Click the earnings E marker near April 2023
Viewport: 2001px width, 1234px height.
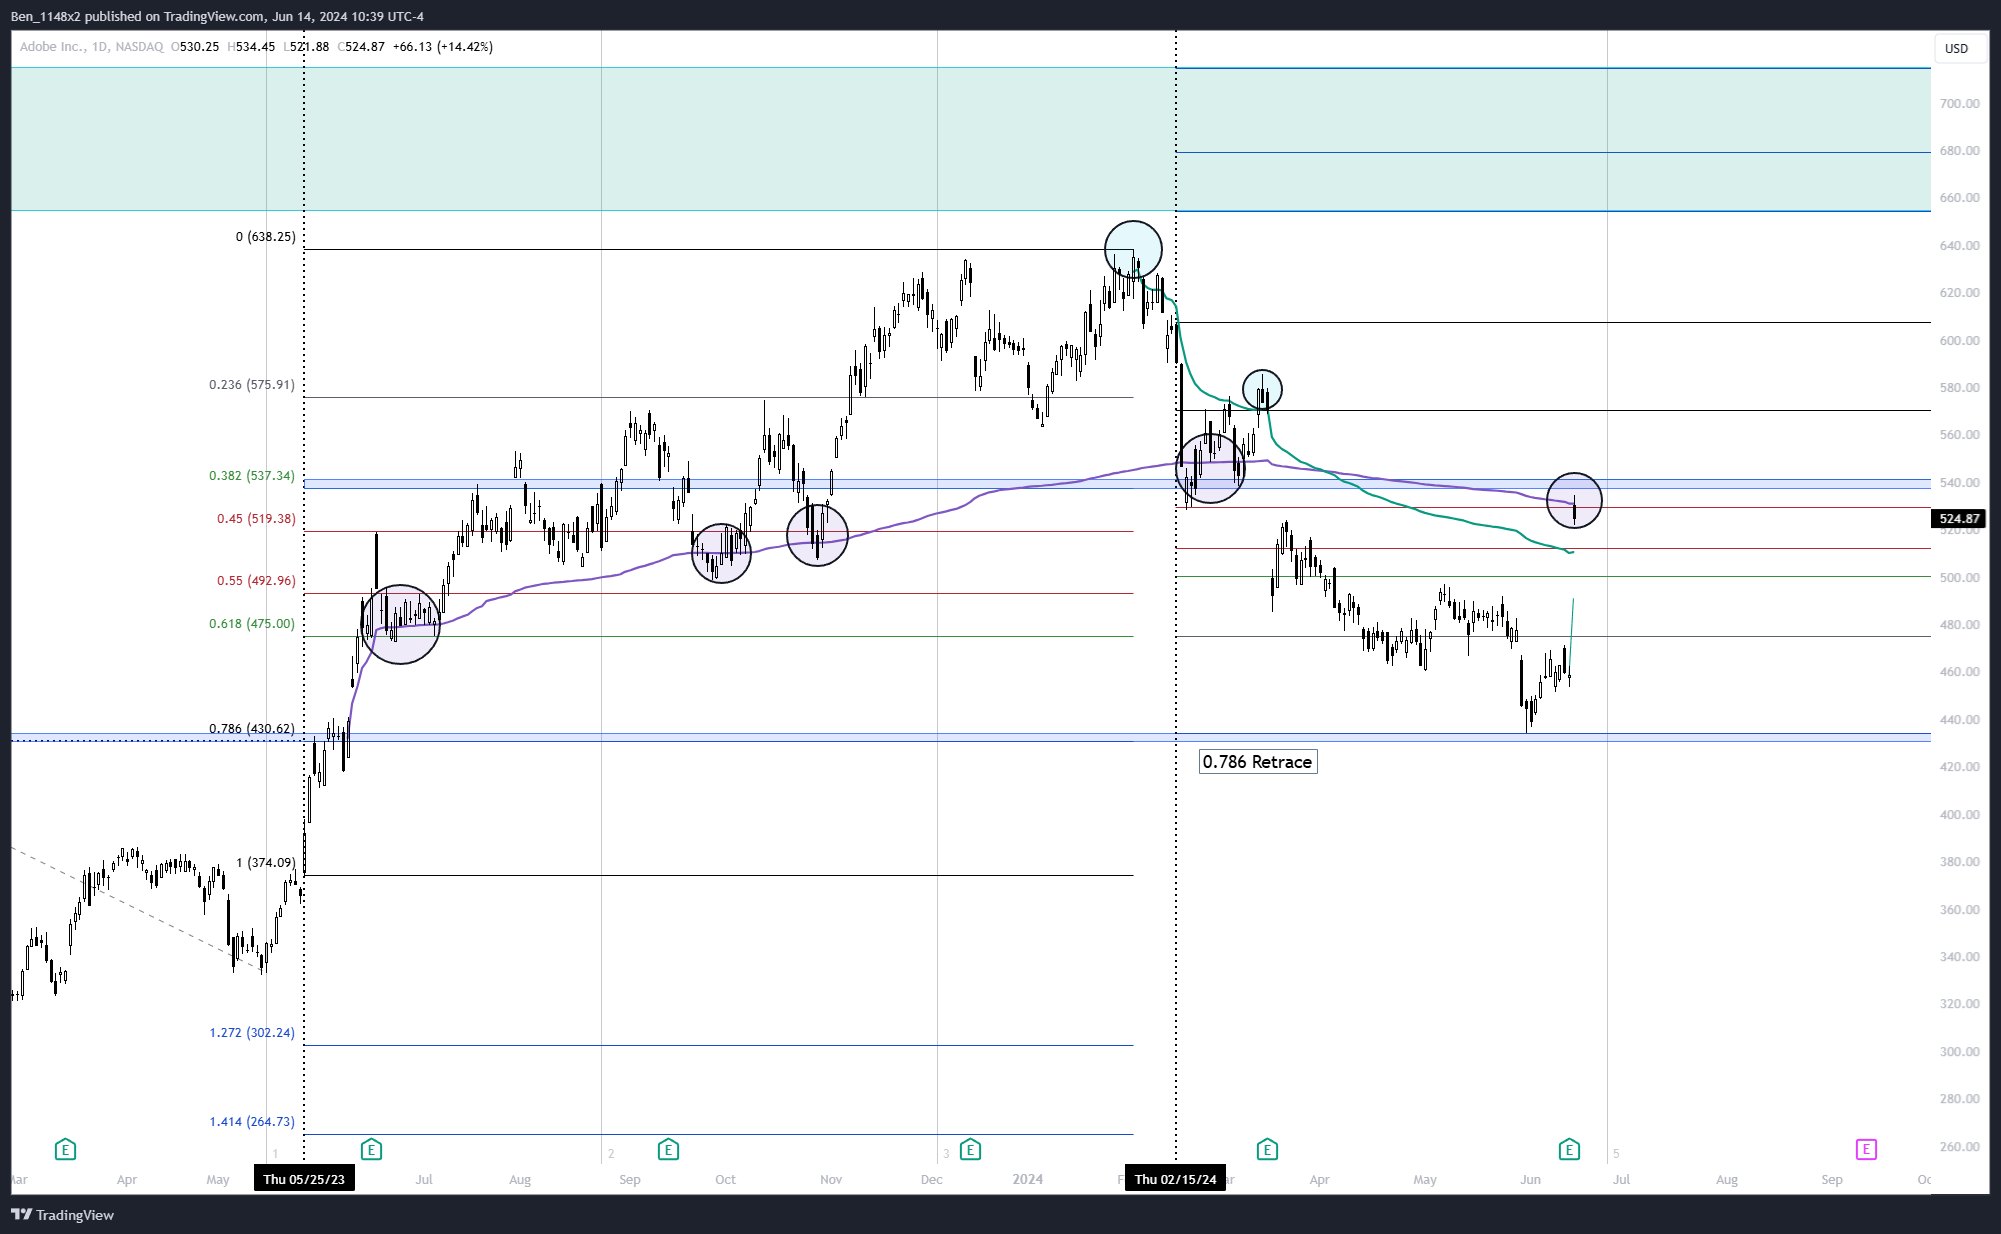pyautogui.click(x=65, y=1149)
